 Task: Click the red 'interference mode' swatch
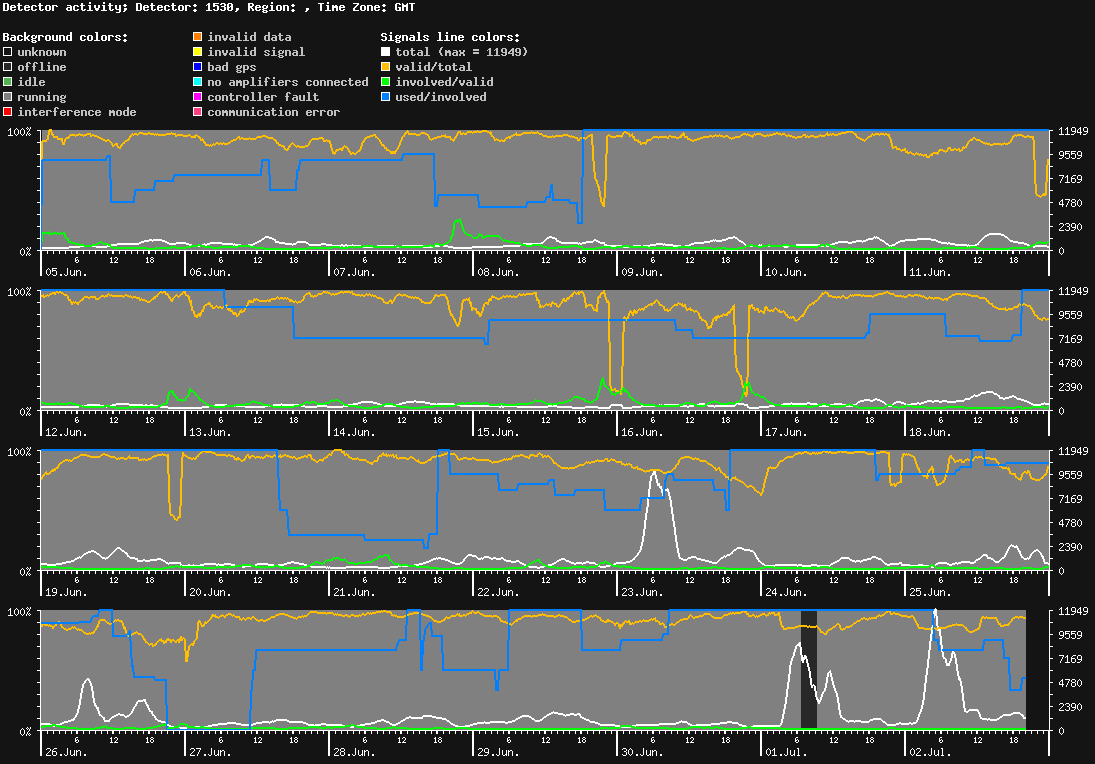coord(8,112)
